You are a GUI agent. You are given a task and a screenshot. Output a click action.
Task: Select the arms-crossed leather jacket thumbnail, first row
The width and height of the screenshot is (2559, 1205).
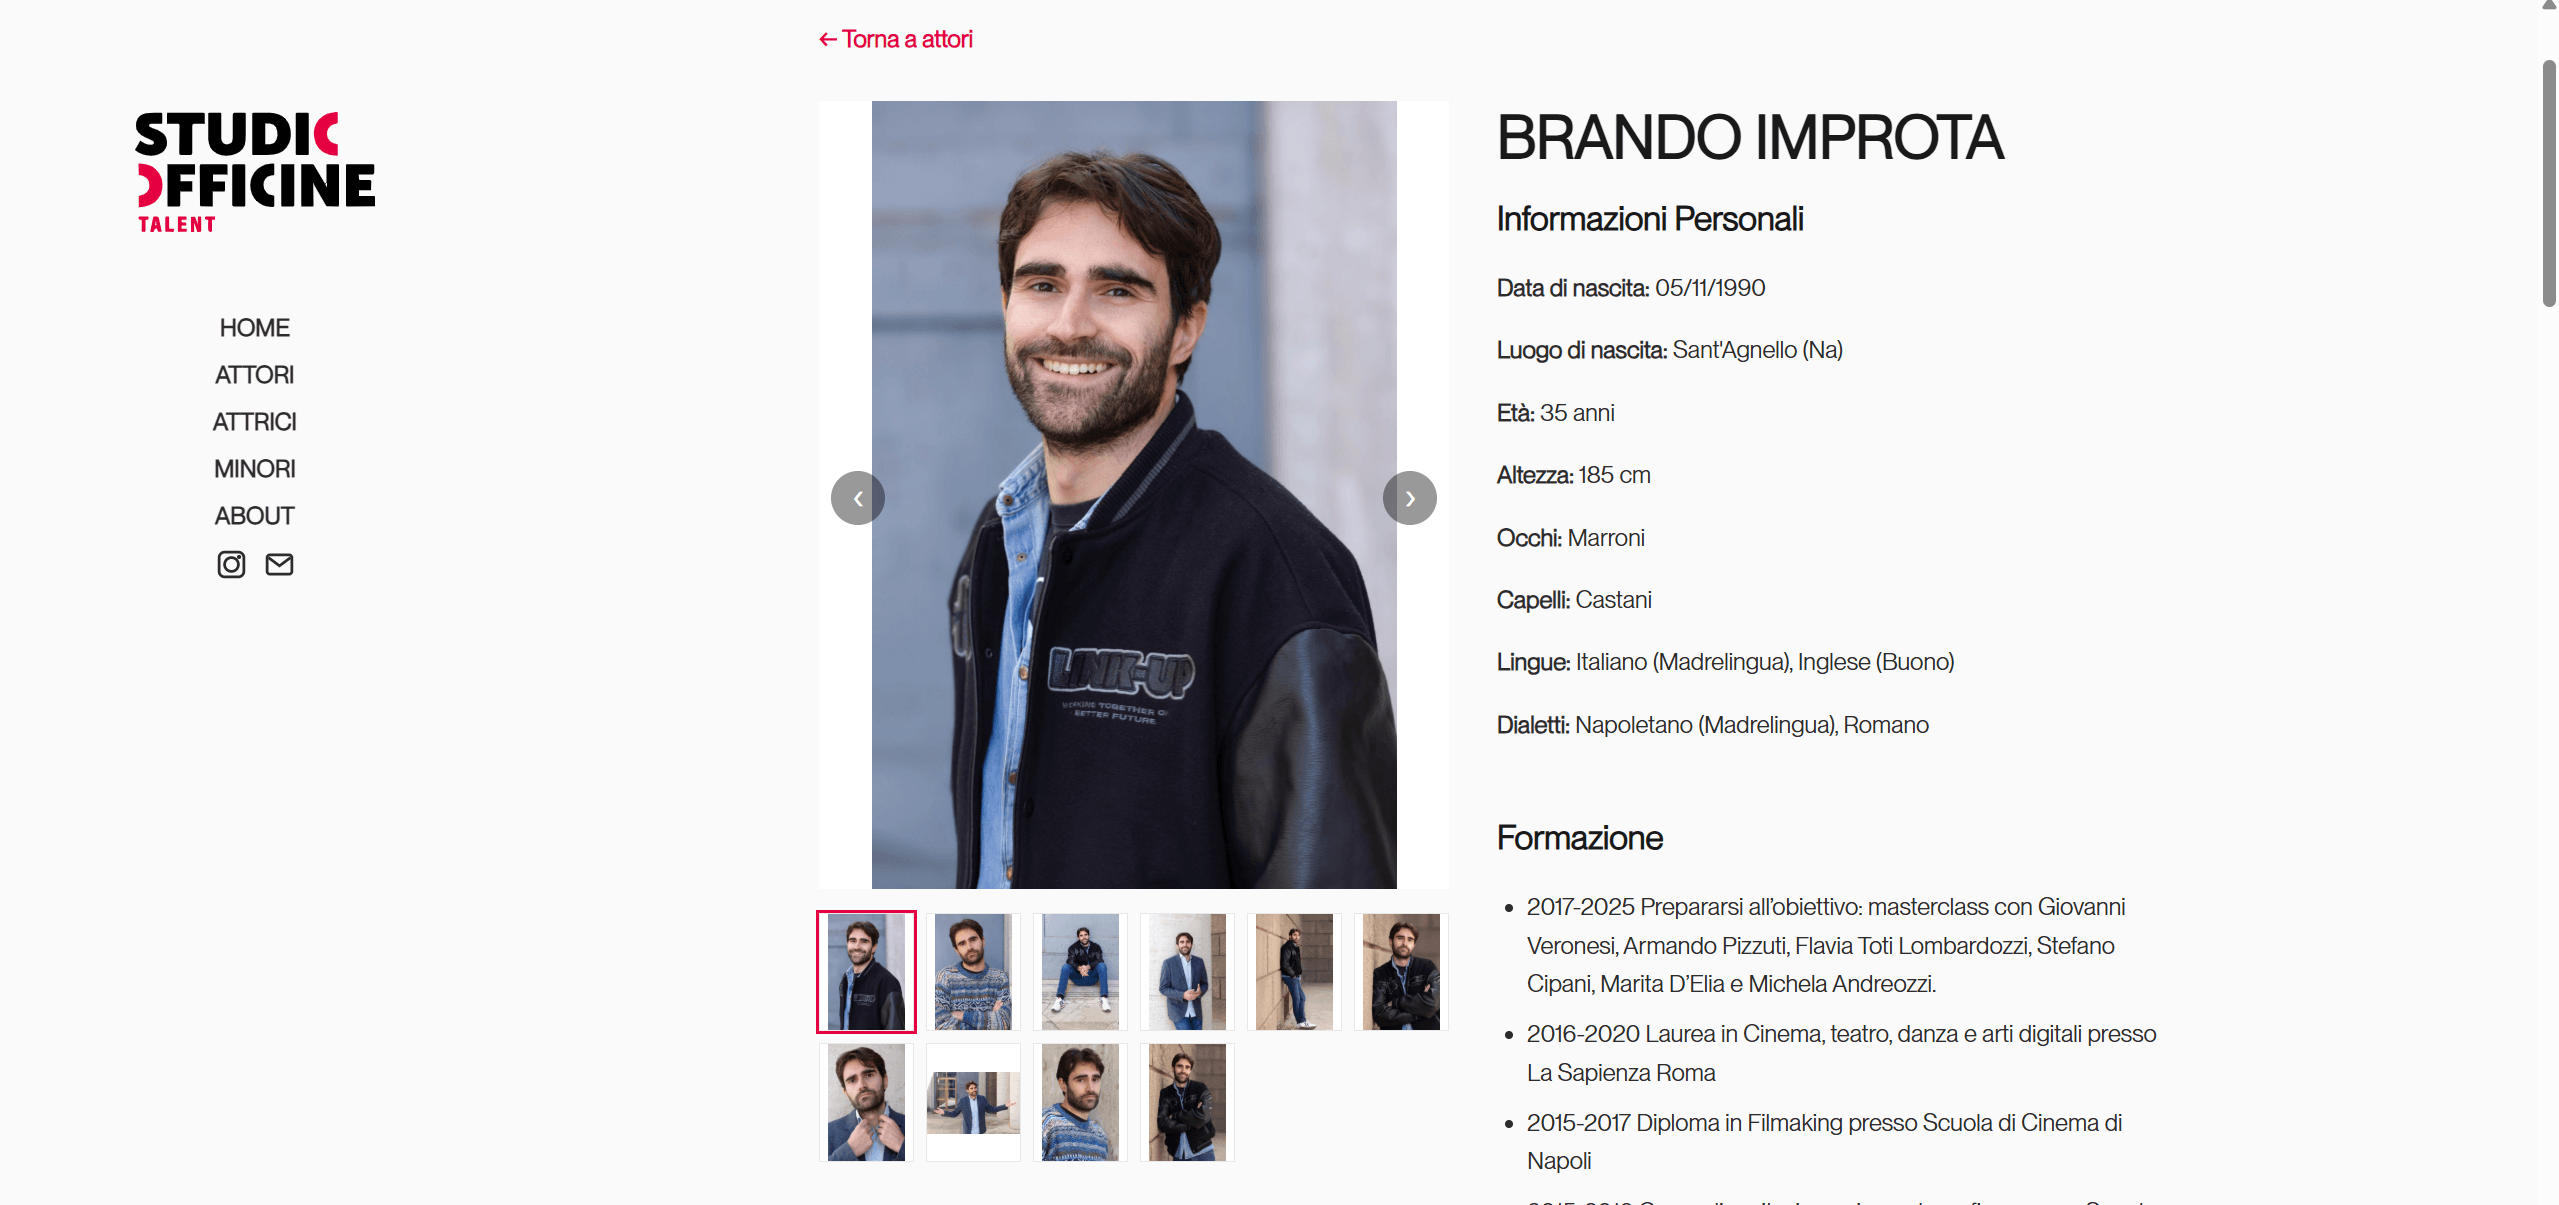(1401, 972)
